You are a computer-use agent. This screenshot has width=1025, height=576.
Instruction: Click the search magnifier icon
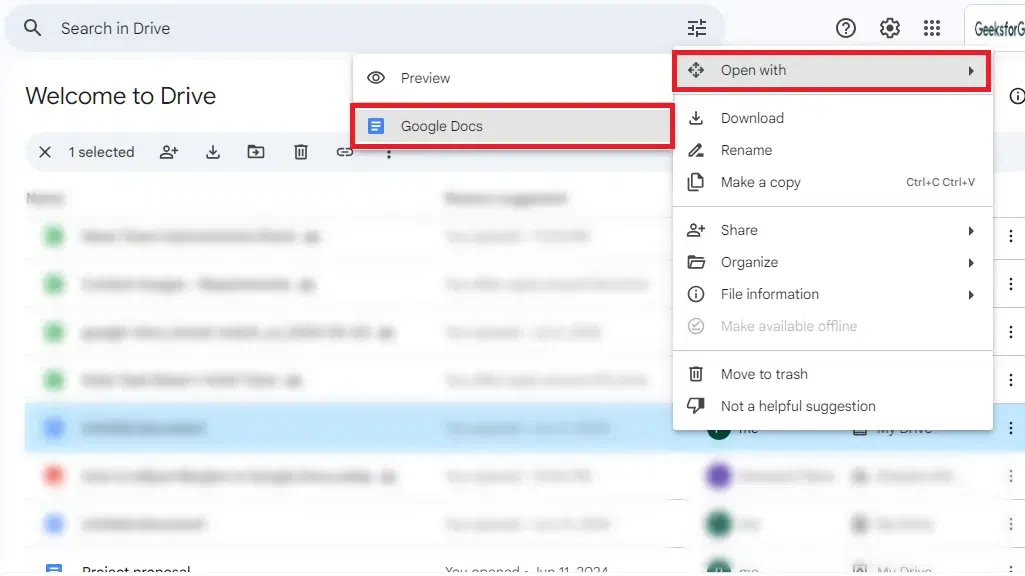point(32,28)
